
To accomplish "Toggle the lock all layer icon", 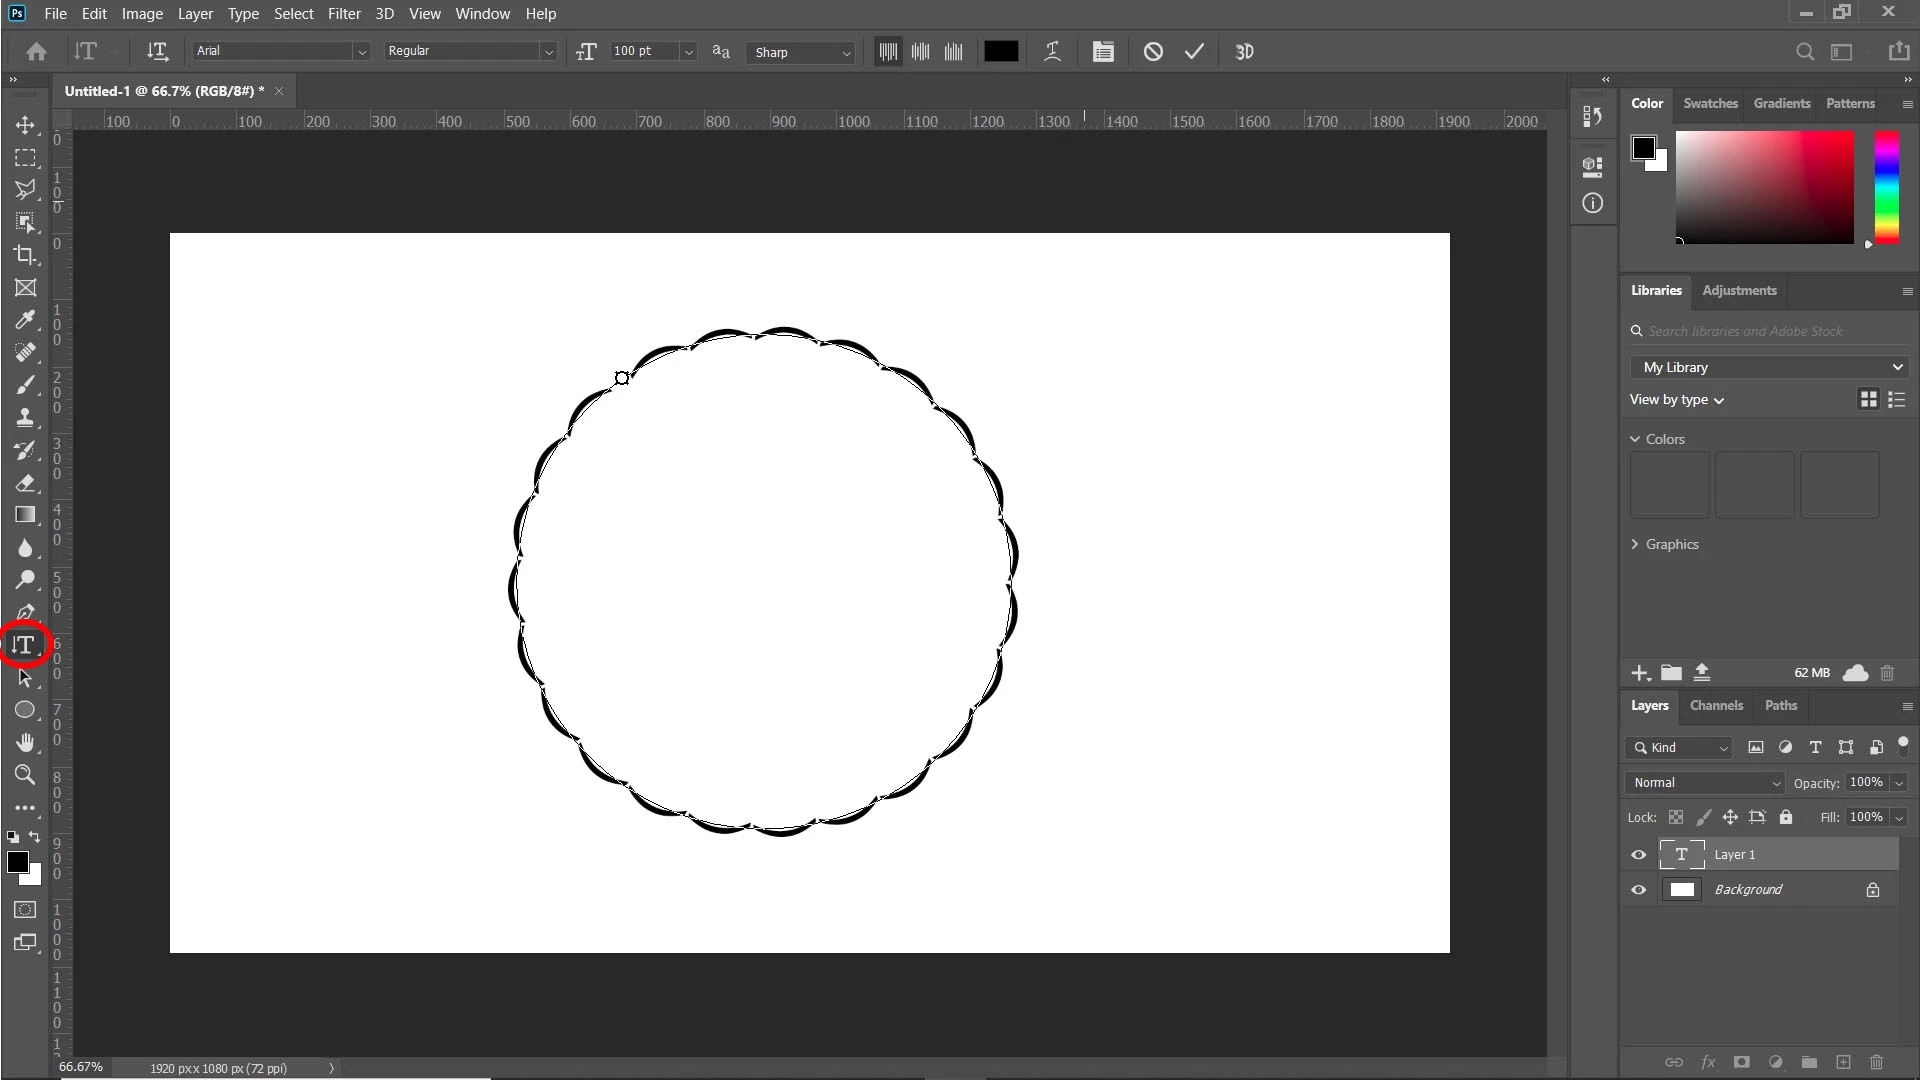I will [1786, 817].
